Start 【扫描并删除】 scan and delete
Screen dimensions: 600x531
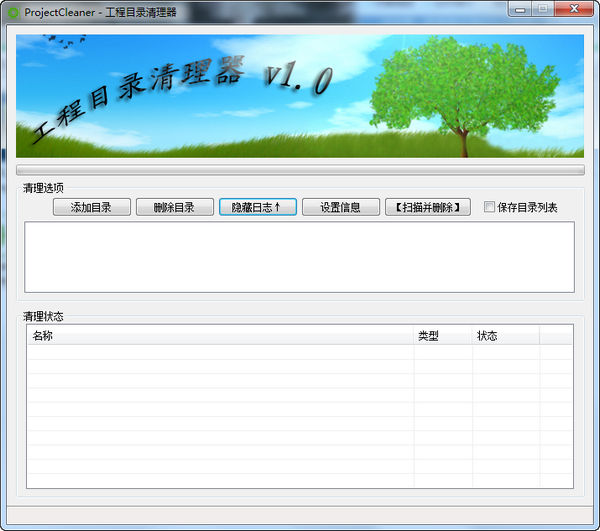428,207
